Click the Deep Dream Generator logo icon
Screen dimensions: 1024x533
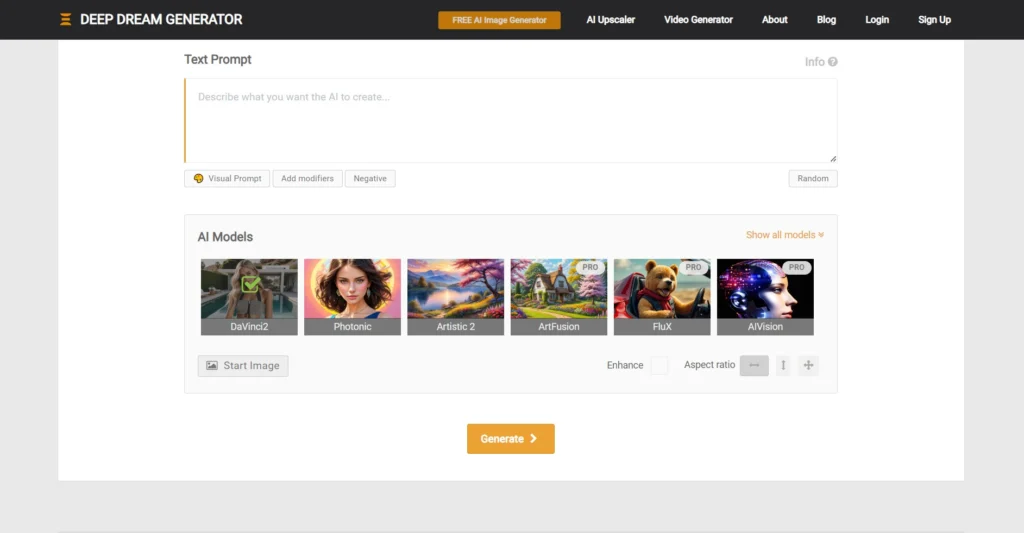pyautogui.click(x=65, y=20)
